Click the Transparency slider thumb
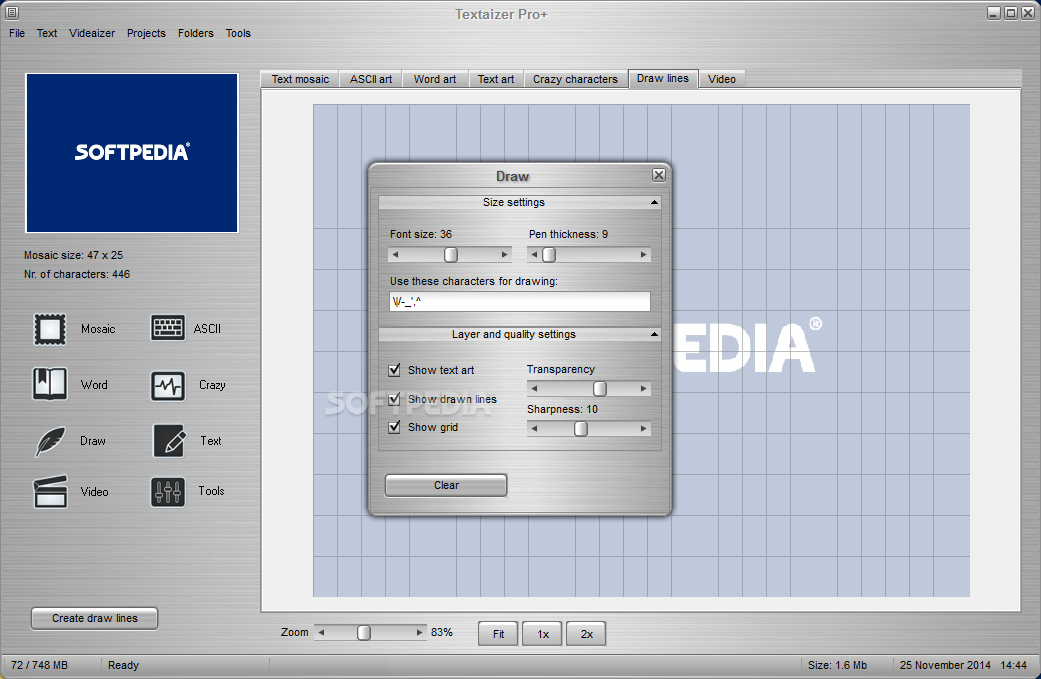Image resolution: width=1041 pixels, height=679 pixels. (x=600, y=389)
